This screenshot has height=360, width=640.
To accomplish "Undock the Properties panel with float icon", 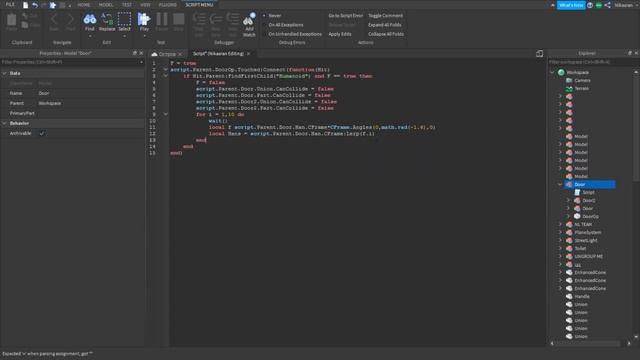I will coord(134,53).
